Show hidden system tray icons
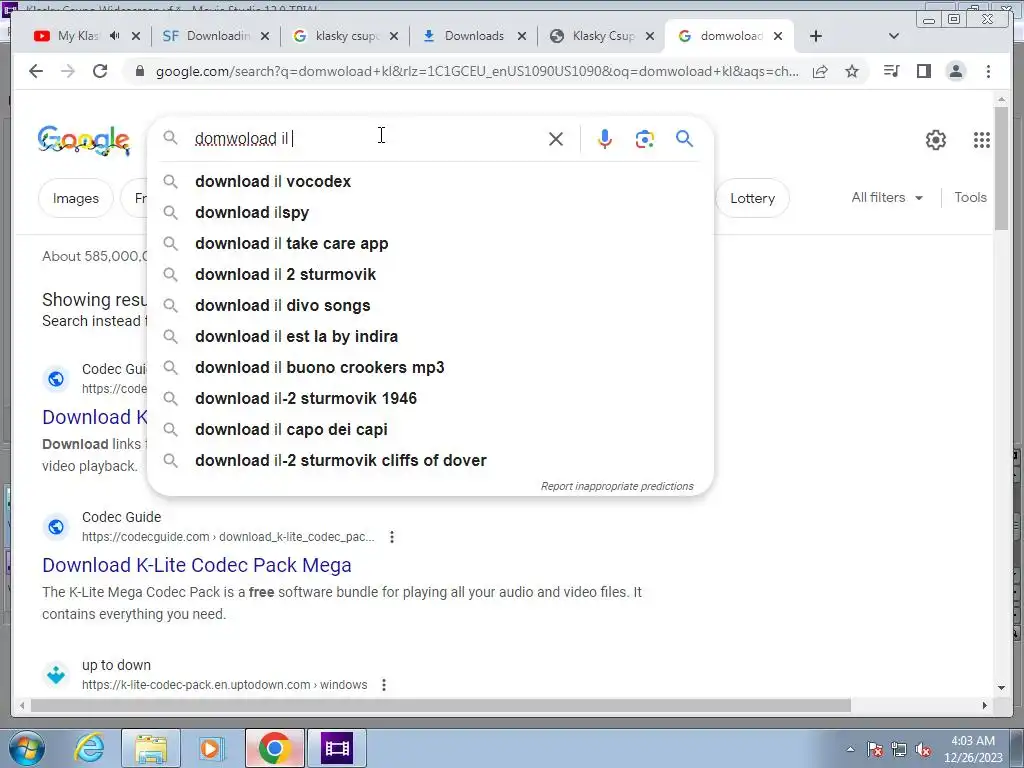The height and width of the screenshot is (768, 1024). click(x=850, y=749)
